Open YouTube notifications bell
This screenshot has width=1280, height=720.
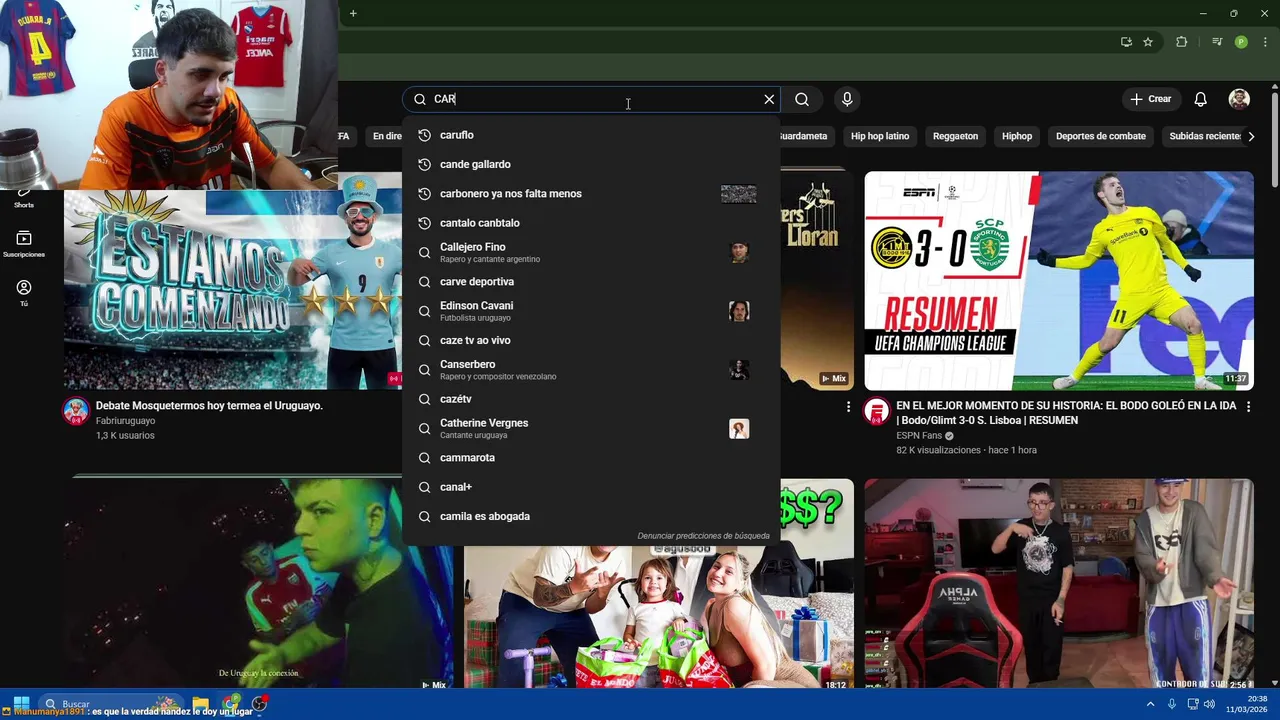pos(1201,99)
